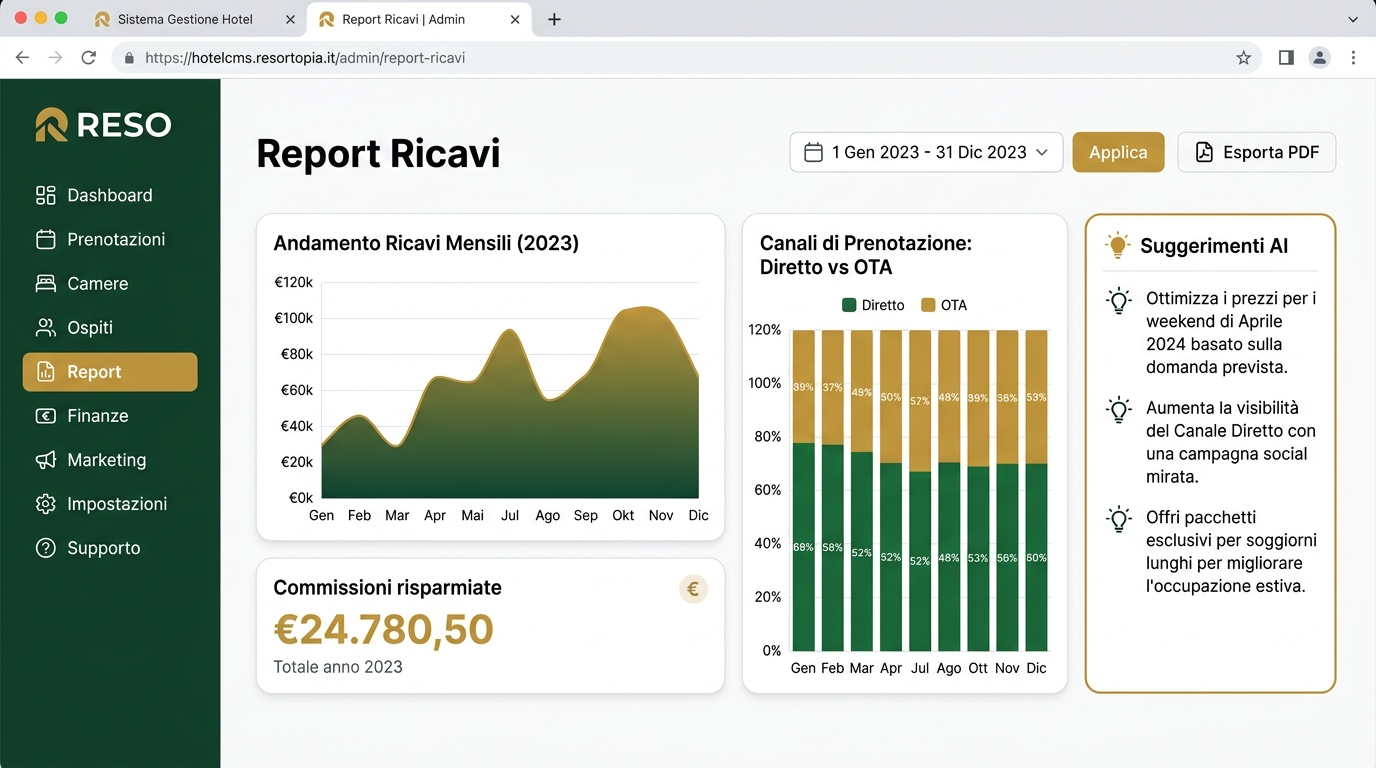Bookmark this page with the star icon
The height and width of the screenshot is (768, 1376).
[1243, 58]
